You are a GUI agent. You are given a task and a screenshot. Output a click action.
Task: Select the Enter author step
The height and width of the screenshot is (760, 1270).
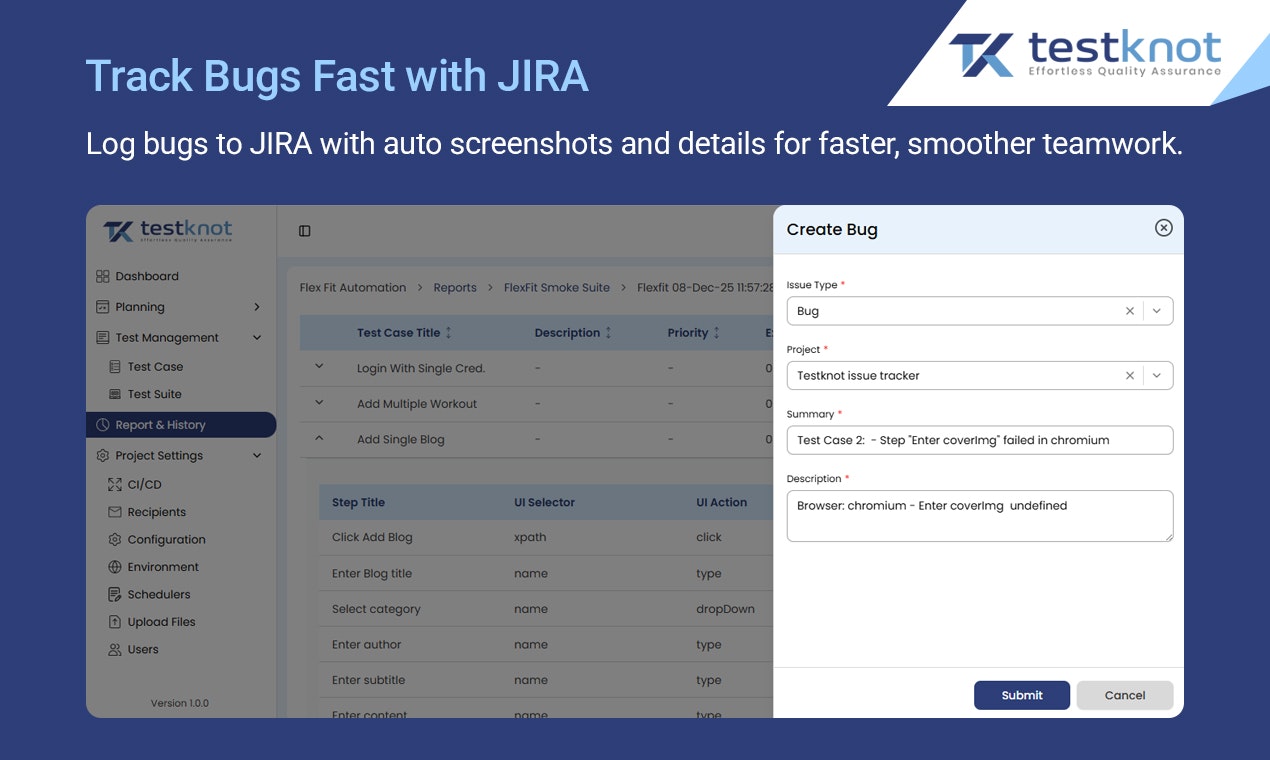pyautogui.click(x=366, y=645)
